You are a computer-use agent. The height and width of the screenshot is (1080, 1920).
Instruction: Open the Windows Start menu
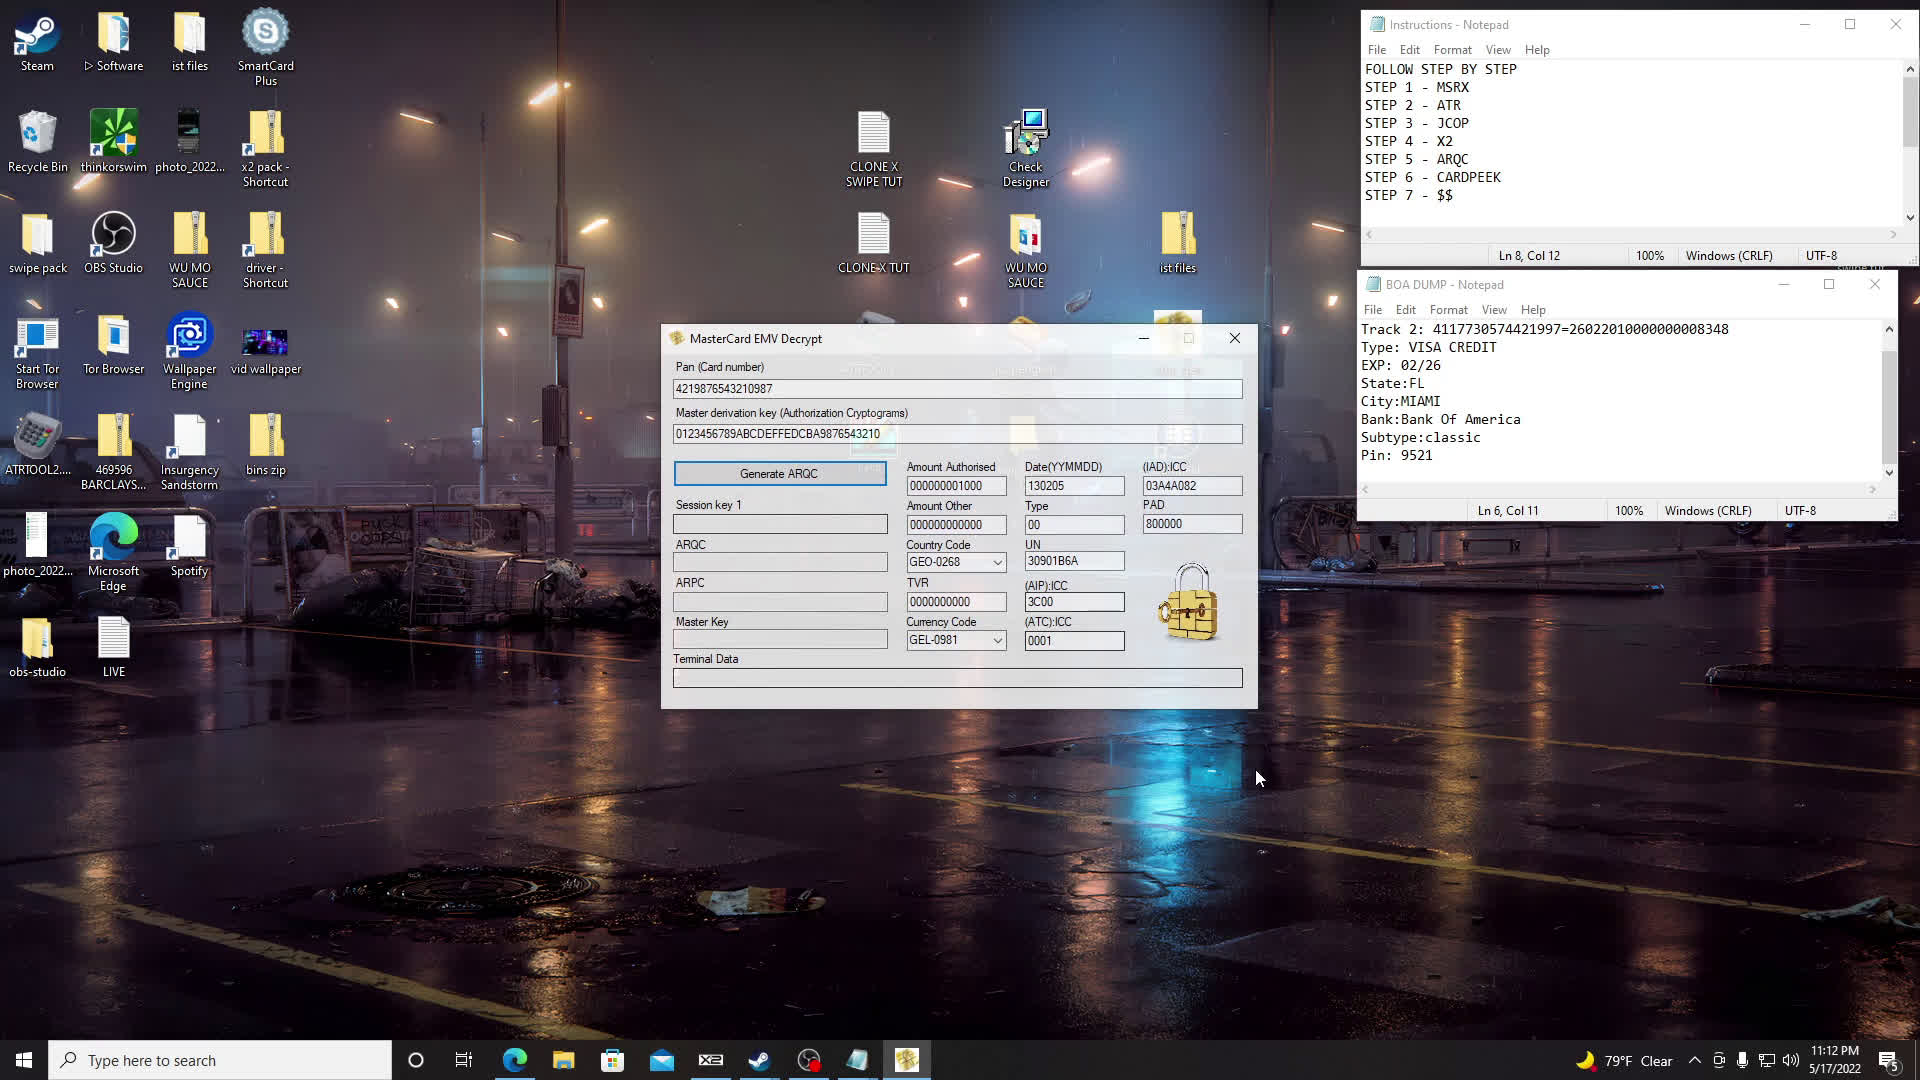24,1060
